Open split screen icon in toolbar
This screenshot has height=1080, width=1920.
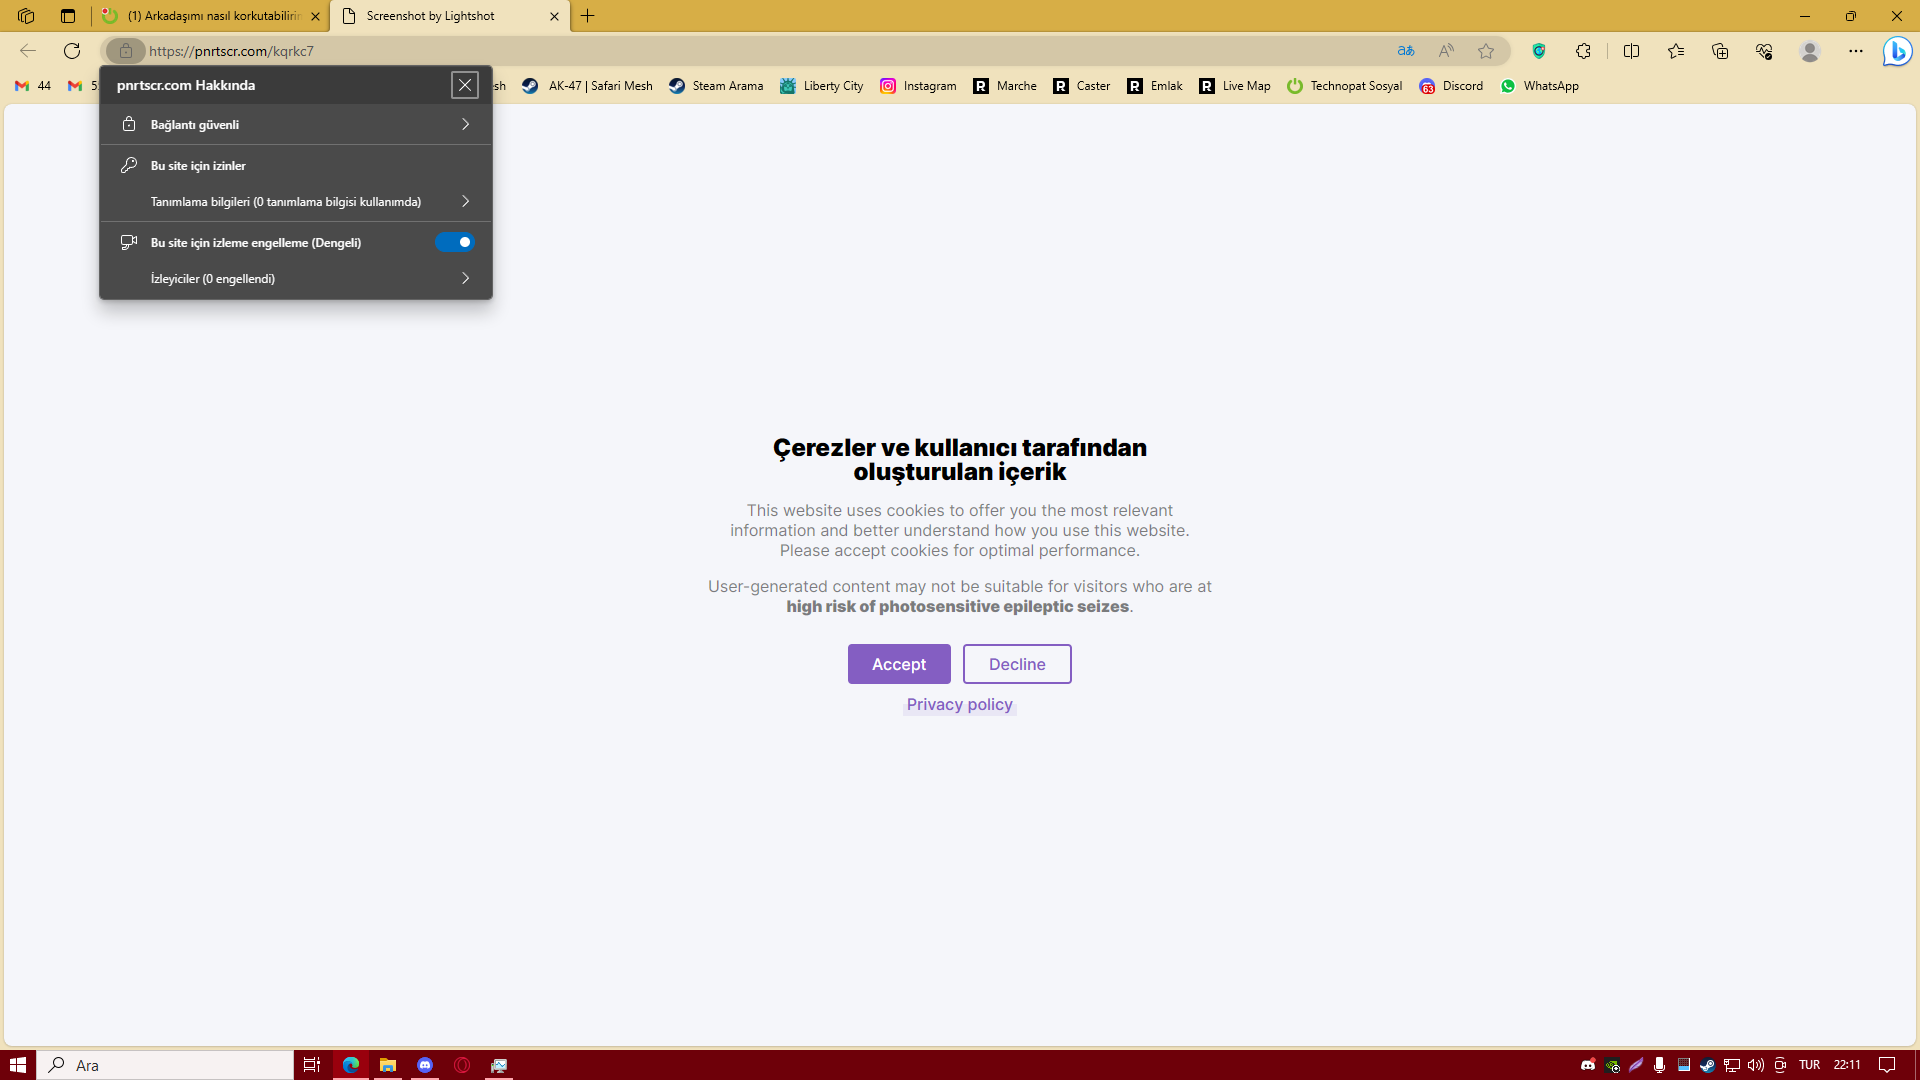(1631, 51)
